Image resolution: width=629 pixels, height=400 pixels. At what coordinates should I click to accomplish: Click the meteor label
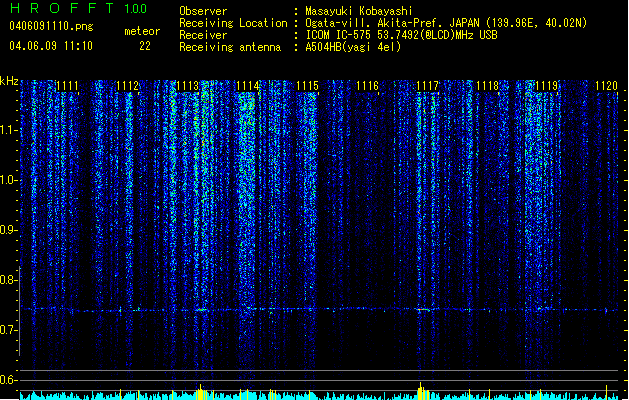(142, 31)
